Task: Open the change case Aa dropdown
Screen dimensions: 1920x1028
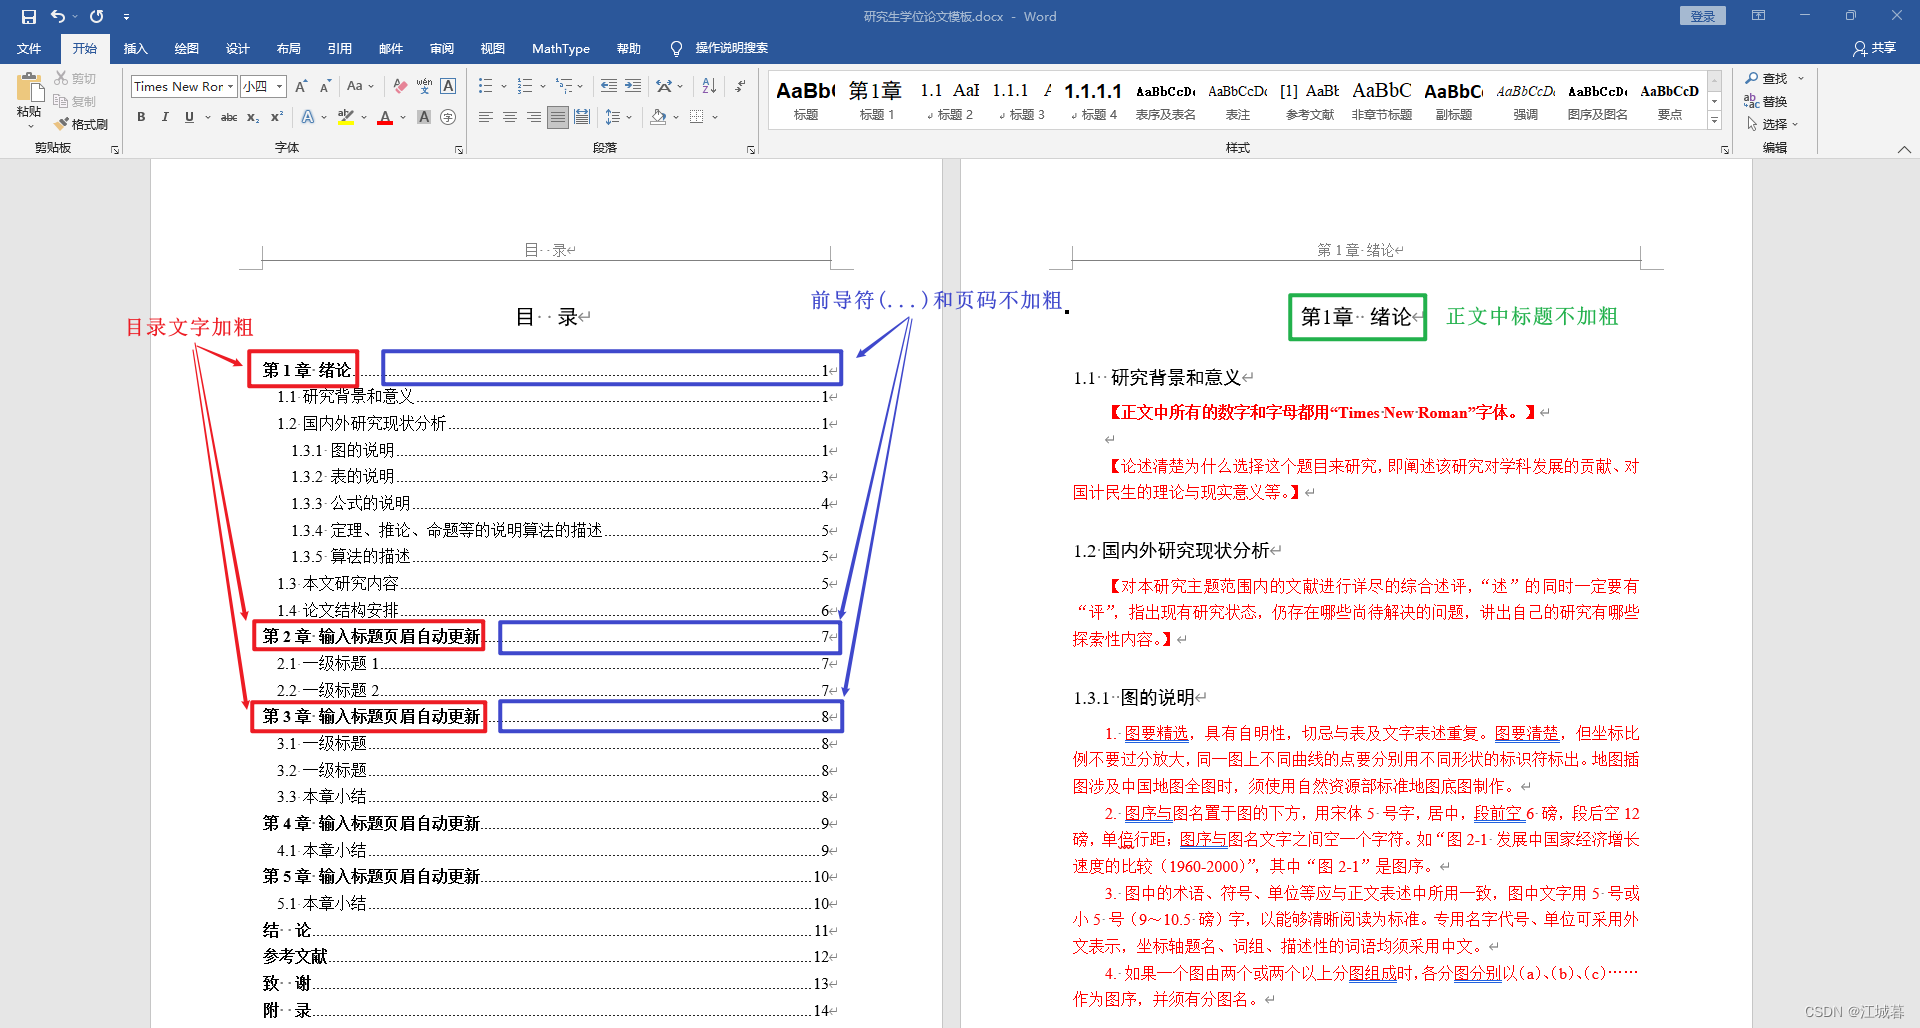Action: (360, 86)
